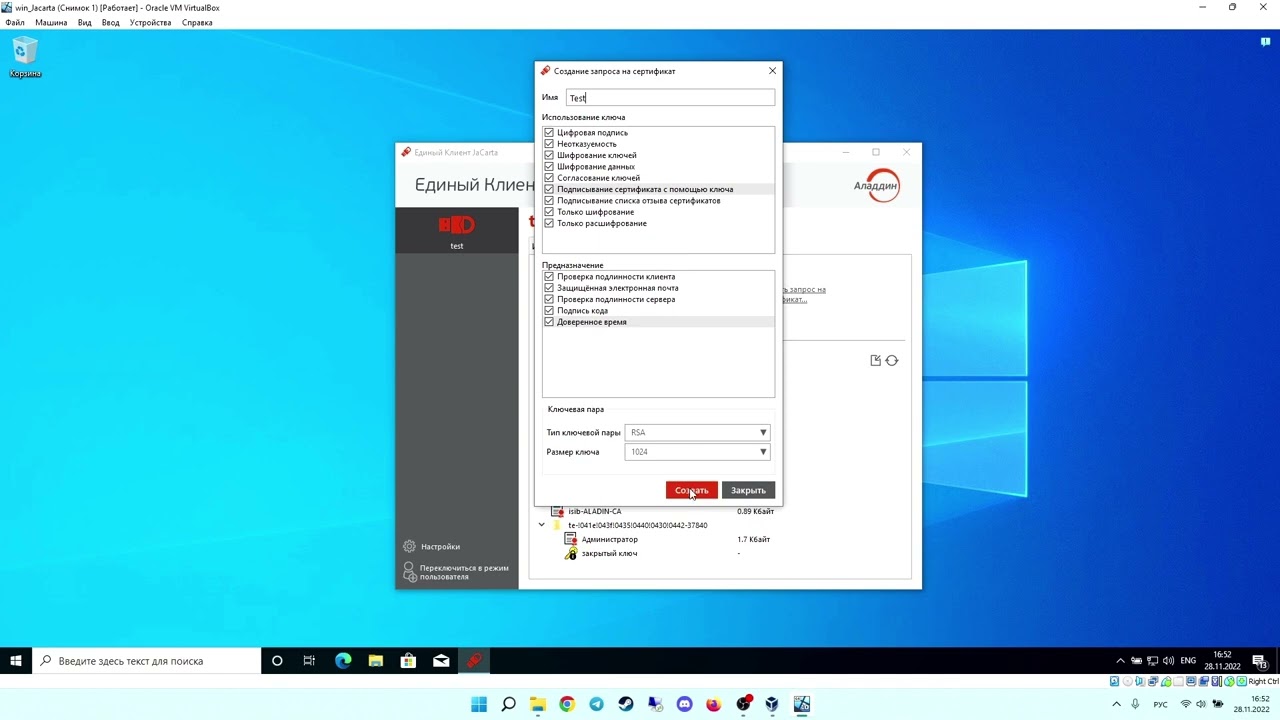Toggle the Согласование ключей checkbox
The height and width of the screenshot is (720, 1280).
click(549, 178)
